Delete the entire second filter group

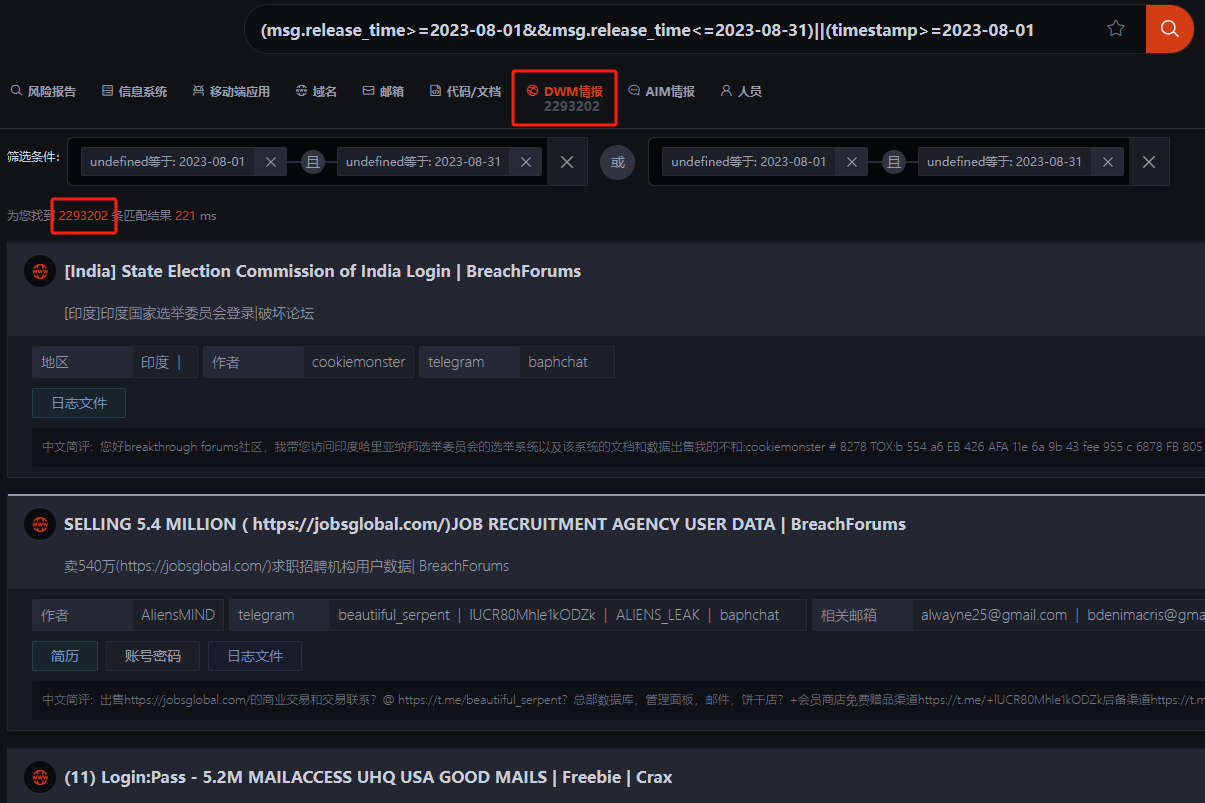[x=1149, y=162]
